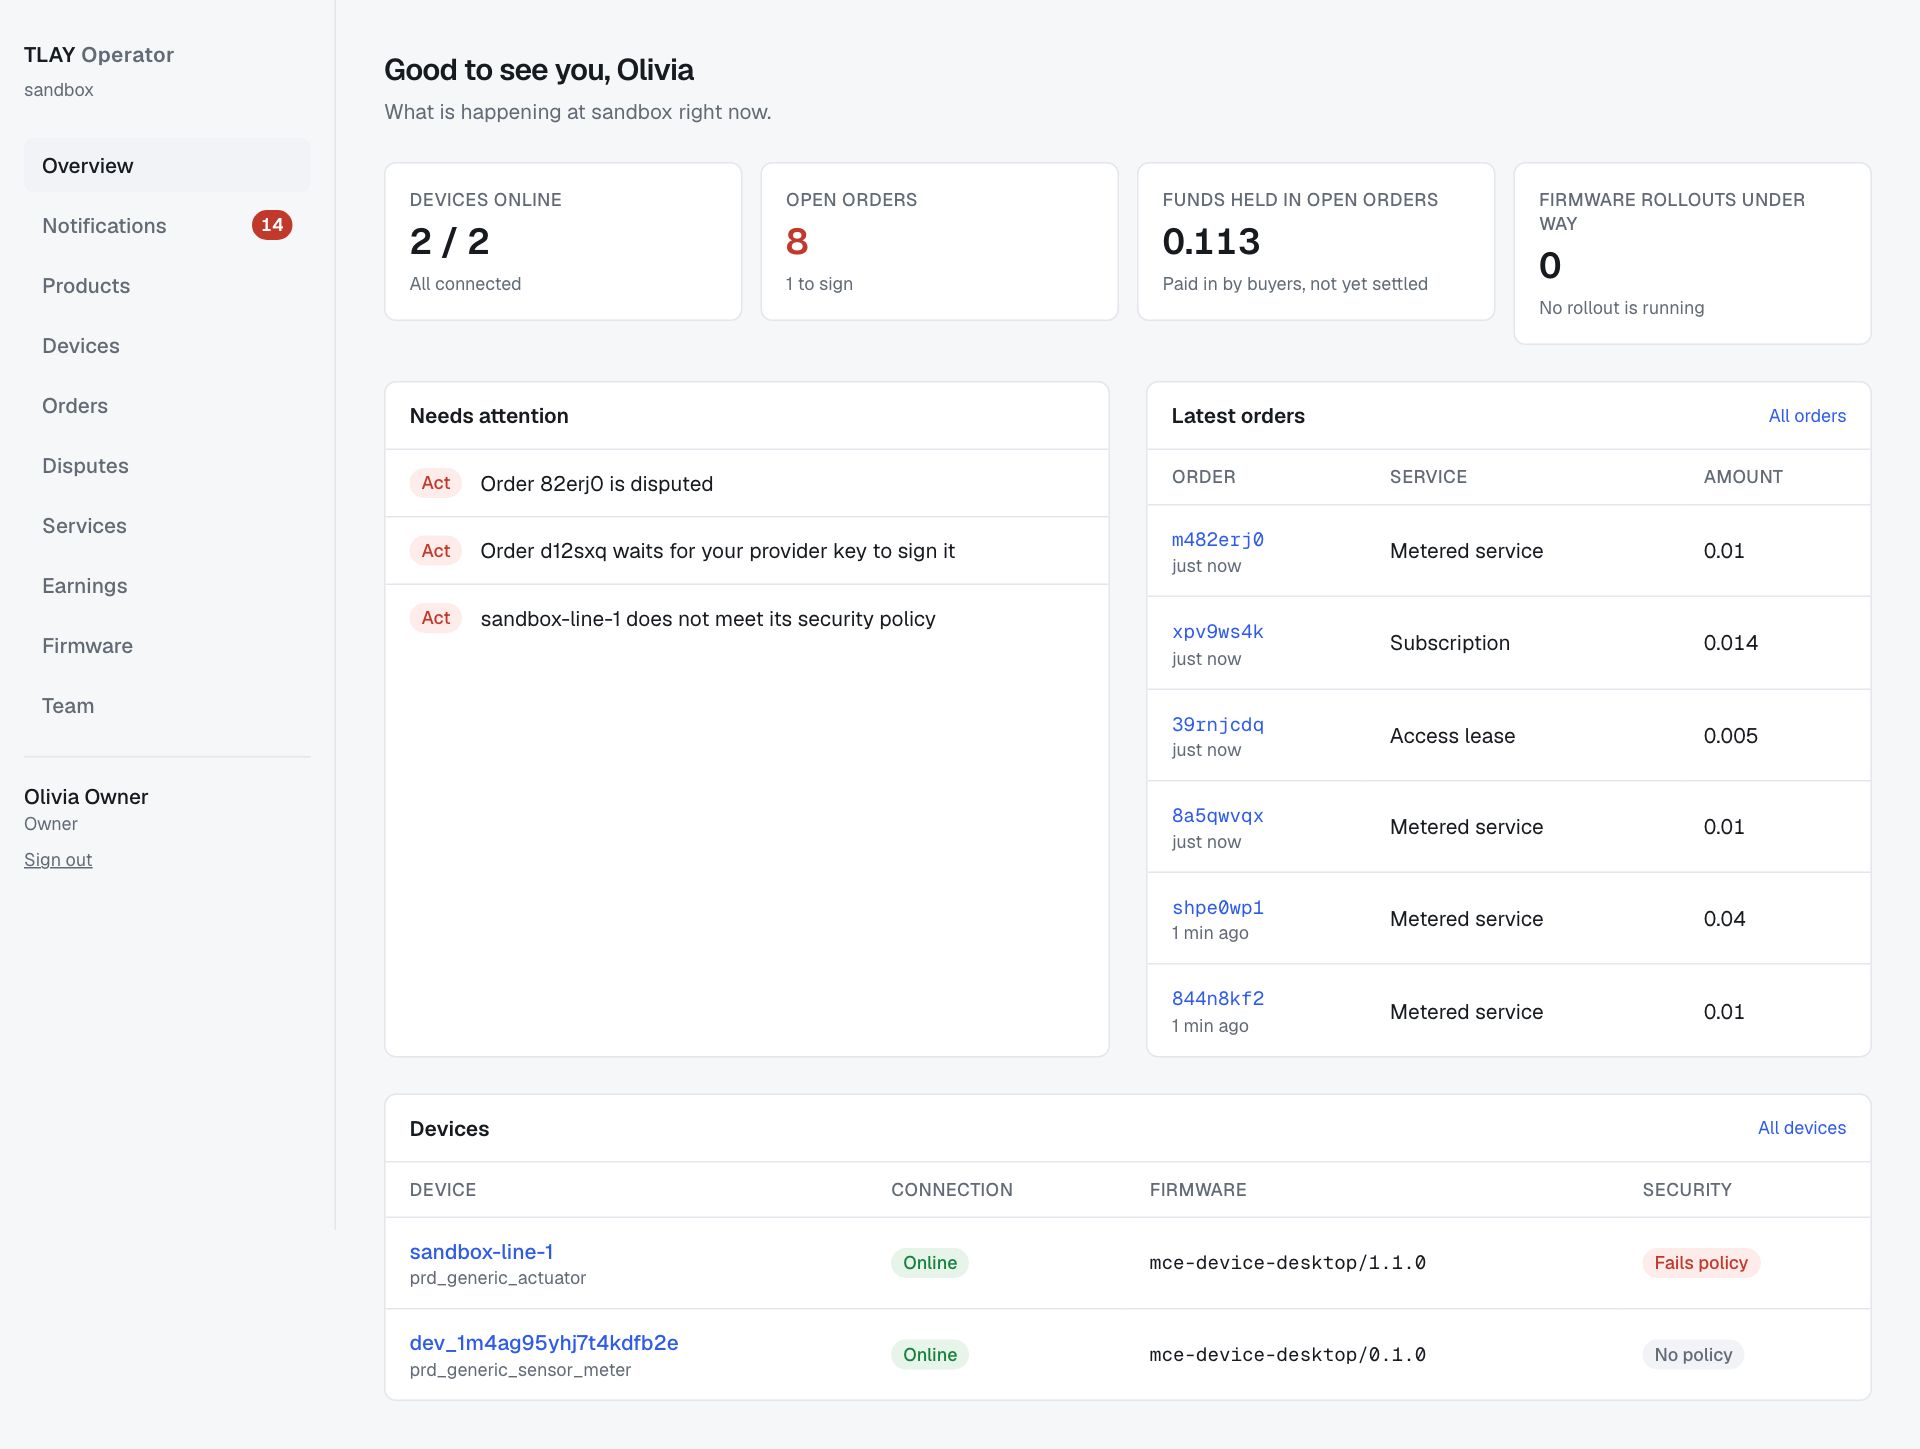Click the Firmware Rollouts Under Way card

1692,254
